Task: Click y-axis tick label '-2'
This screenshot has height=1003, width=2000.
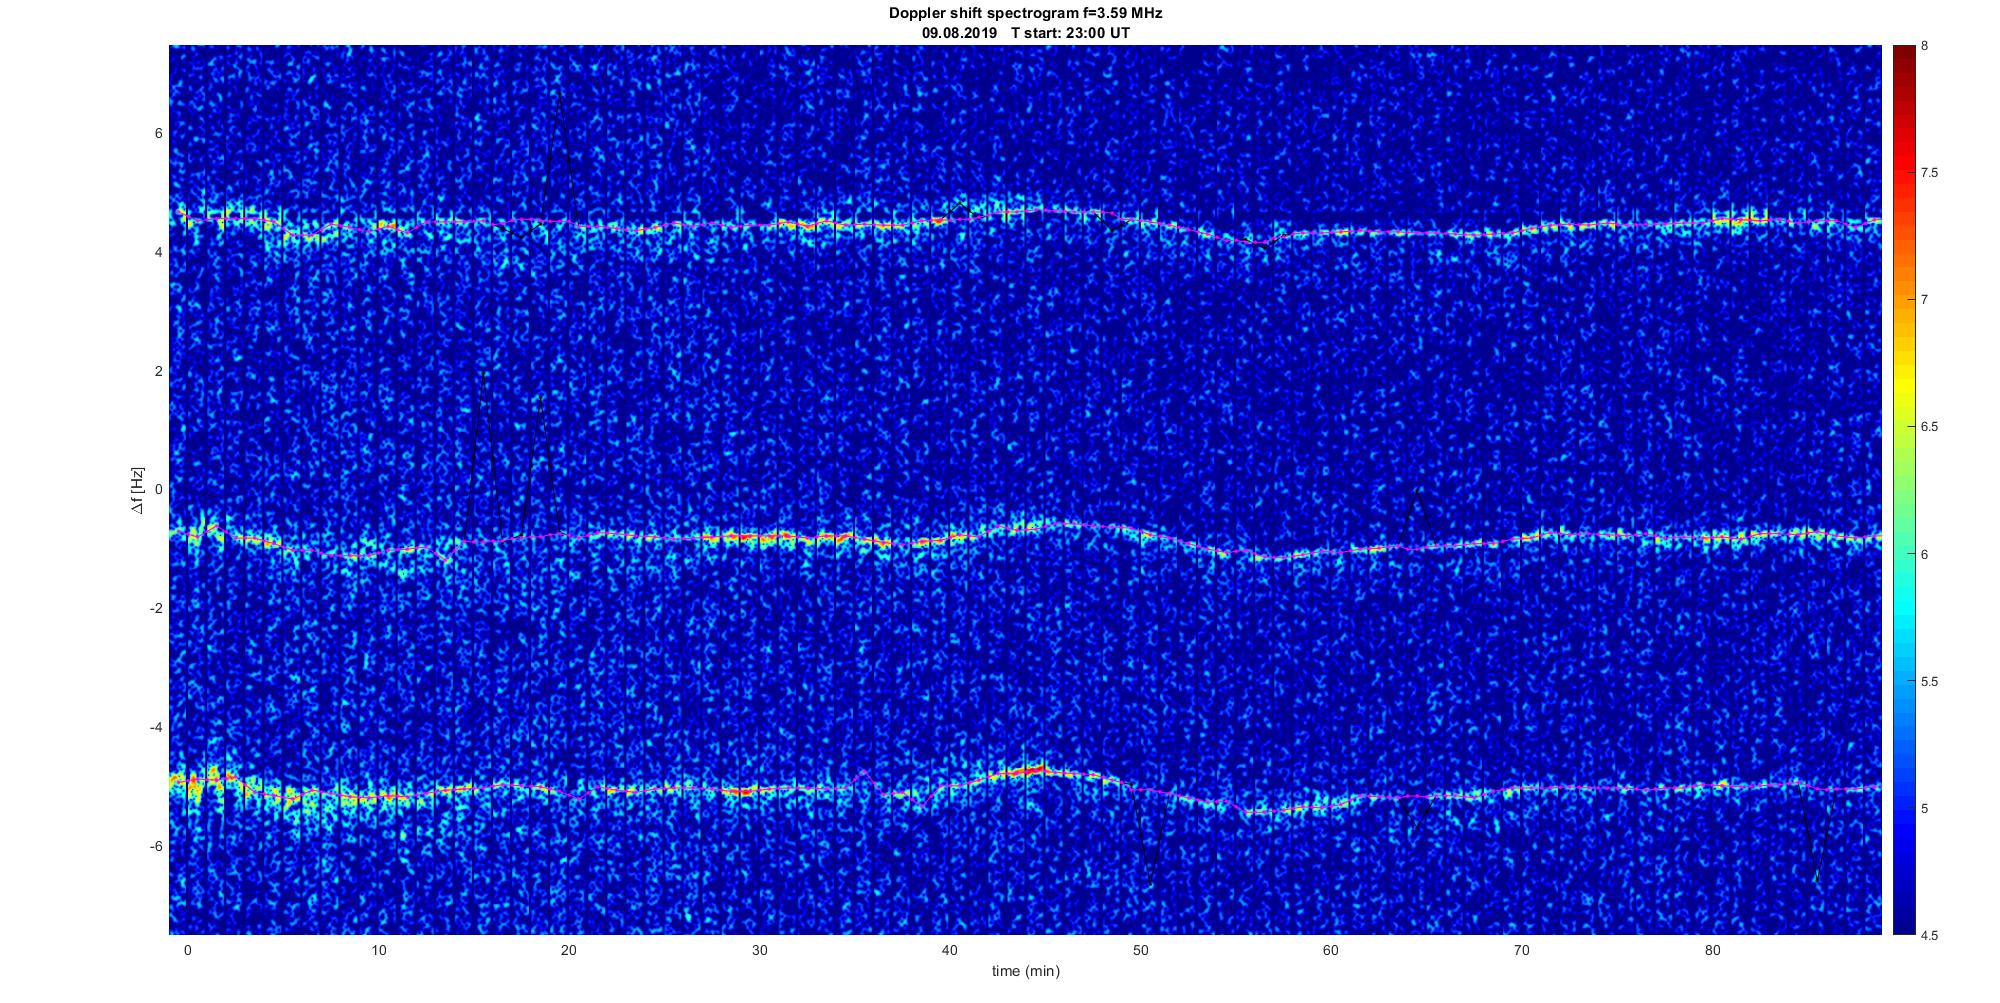Action: [x=156, y=608]
